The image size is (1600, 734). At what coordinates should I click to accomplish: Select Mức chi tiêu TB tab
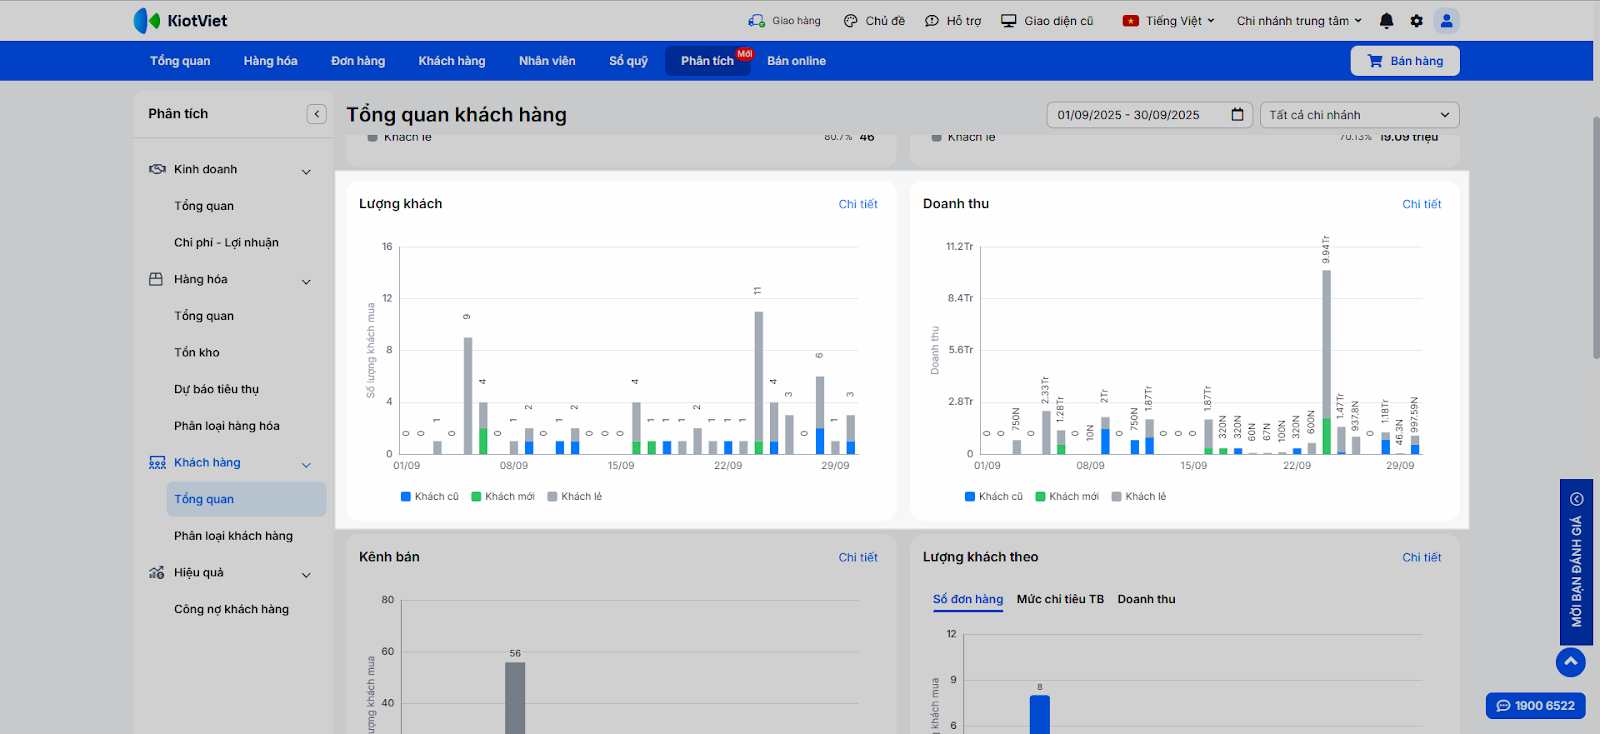coord(1060,599)
